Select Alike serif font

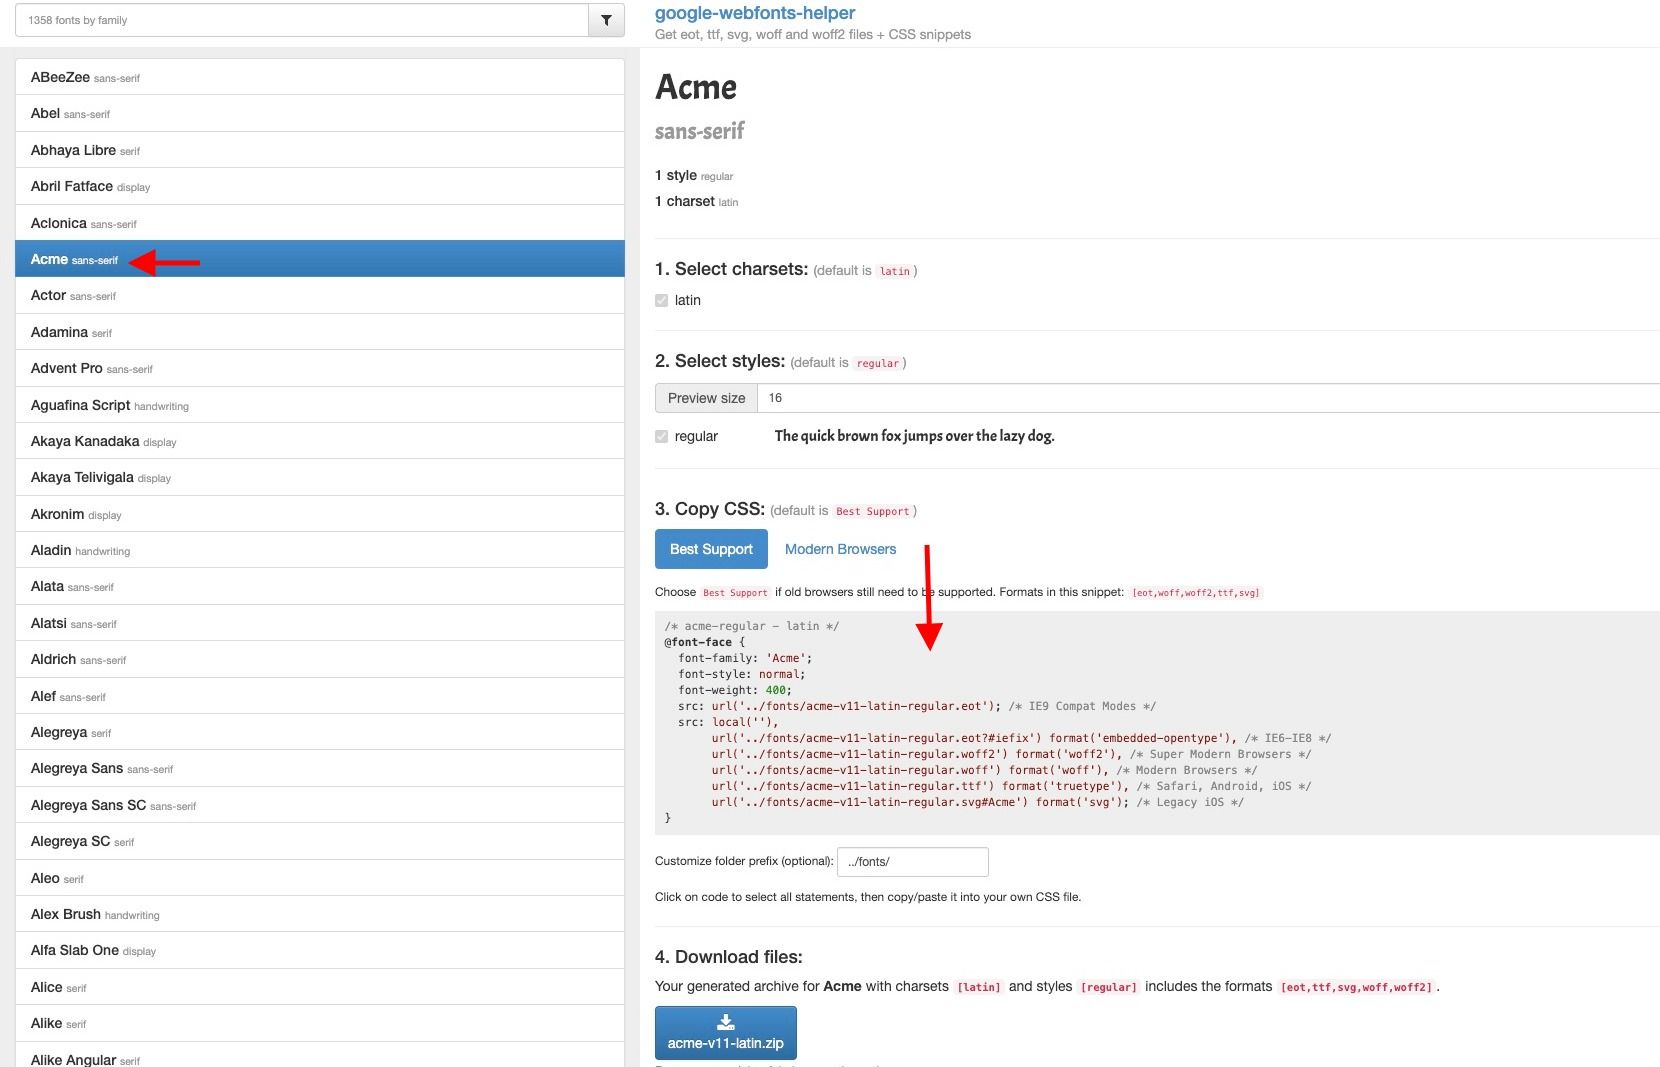pyautogui.click(x=320, y=1023)
